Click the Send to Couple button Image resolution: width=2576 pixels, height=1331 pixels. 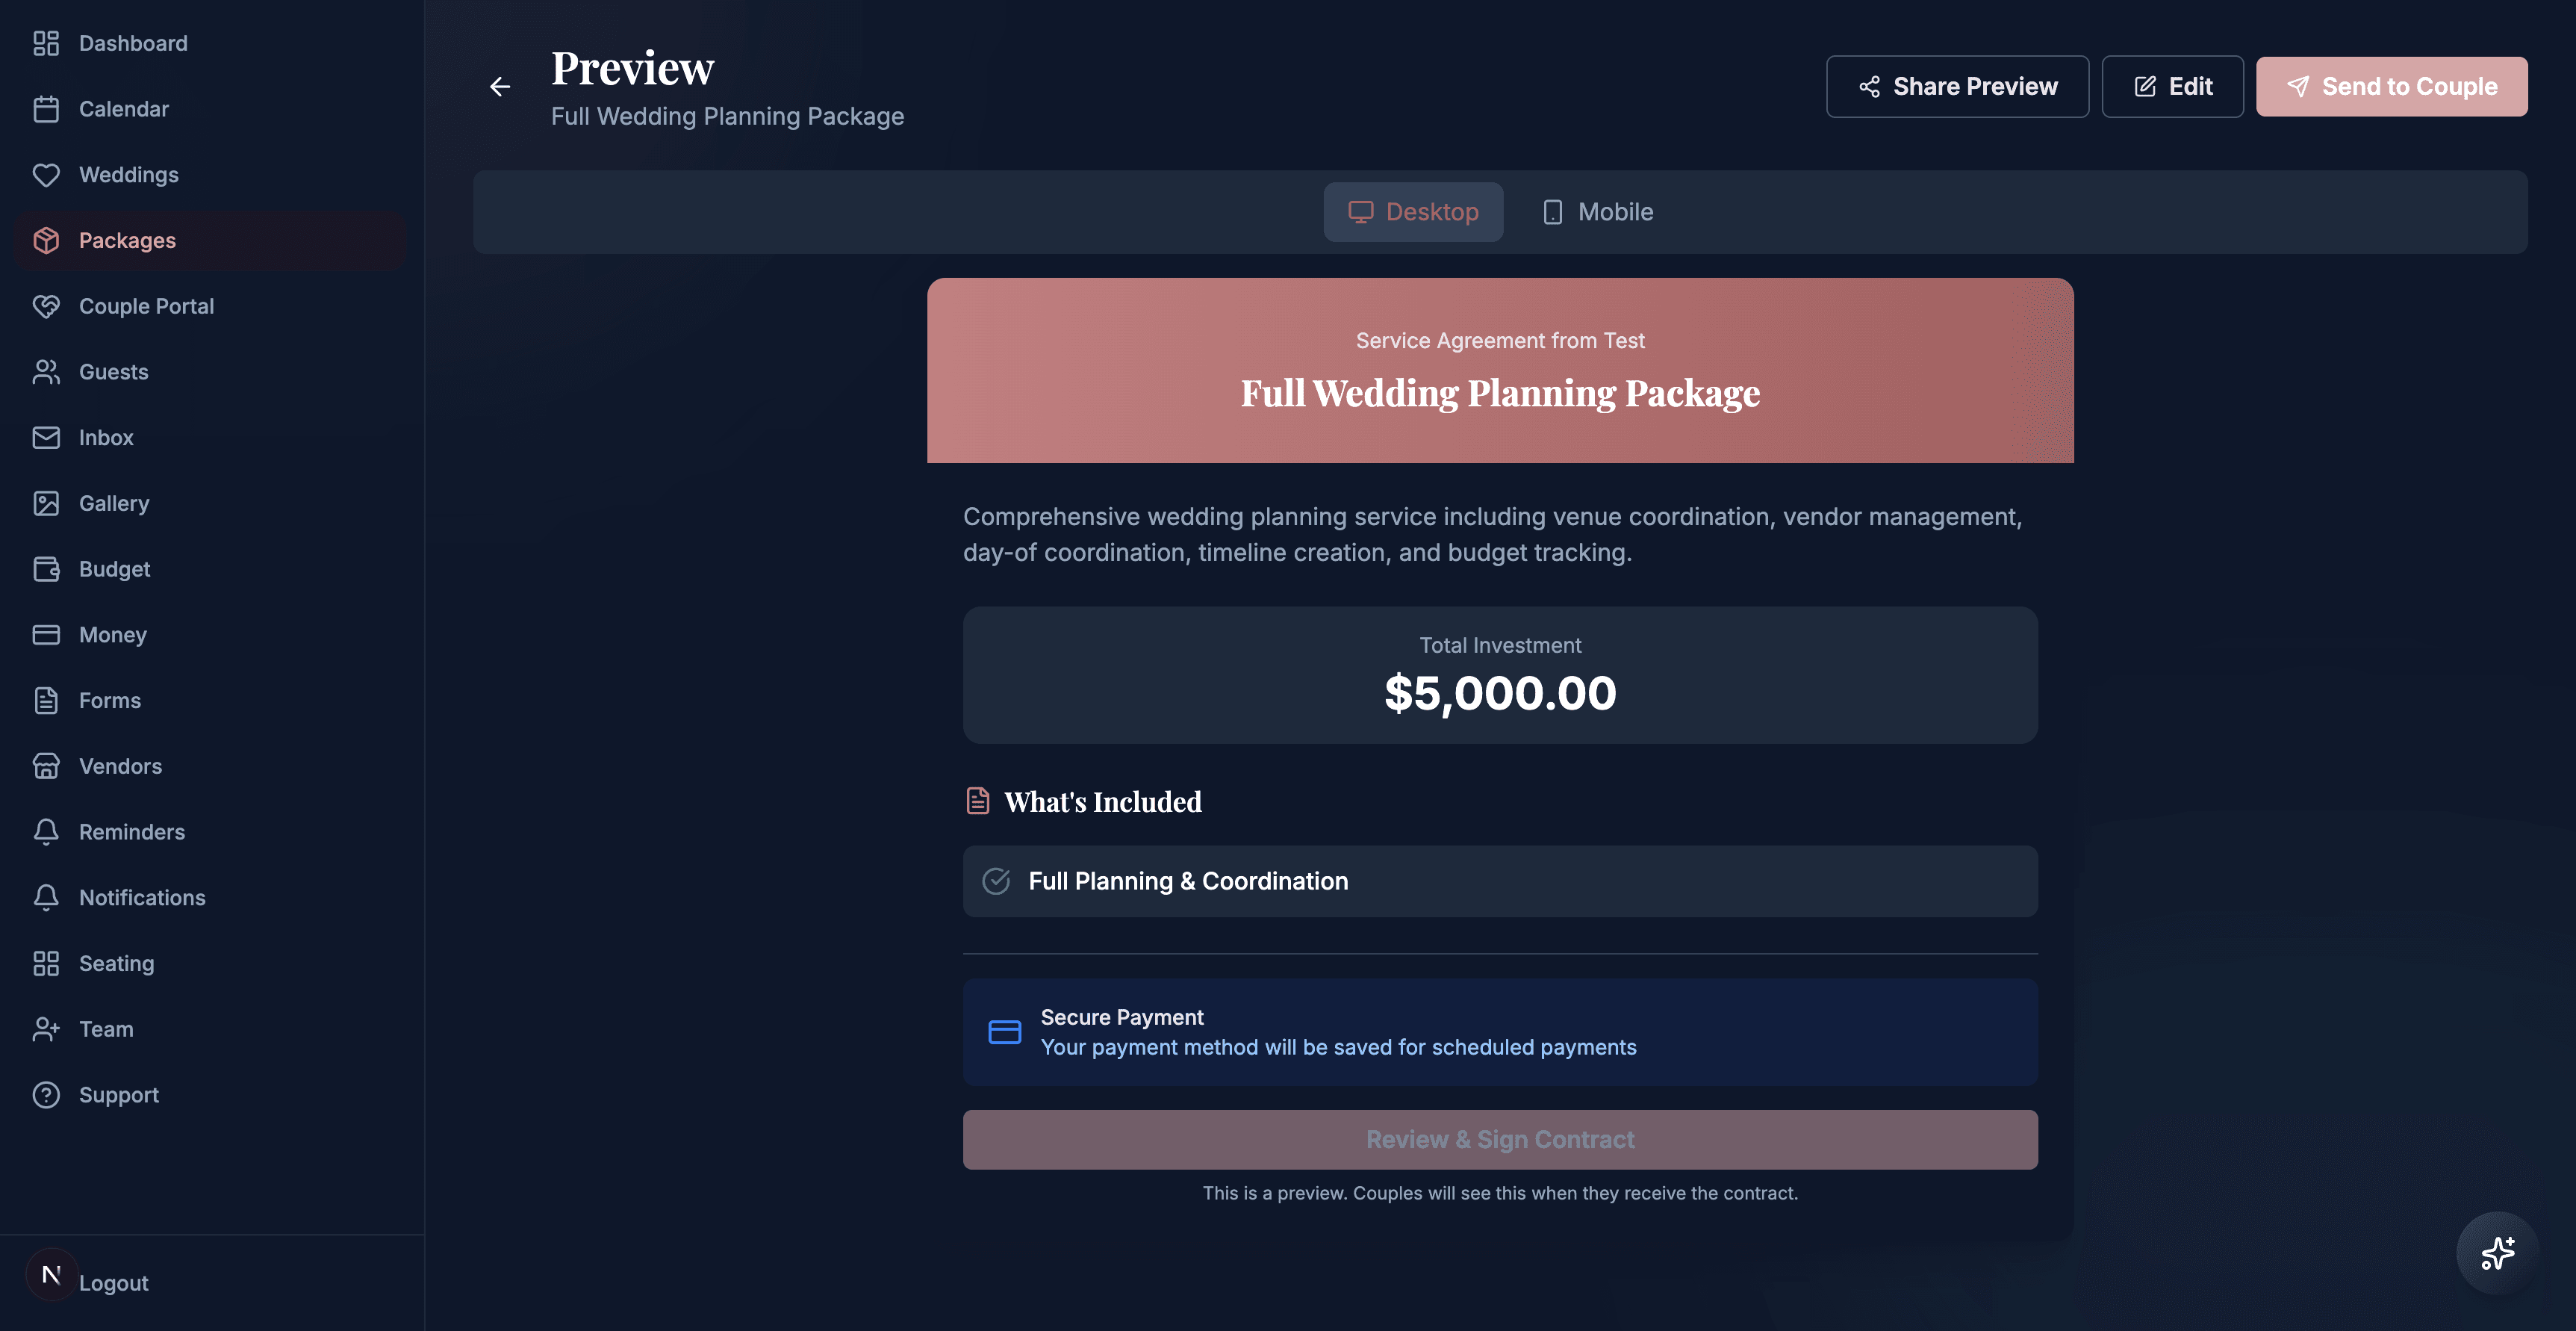pyautogui.click(x=2392, y=86)
